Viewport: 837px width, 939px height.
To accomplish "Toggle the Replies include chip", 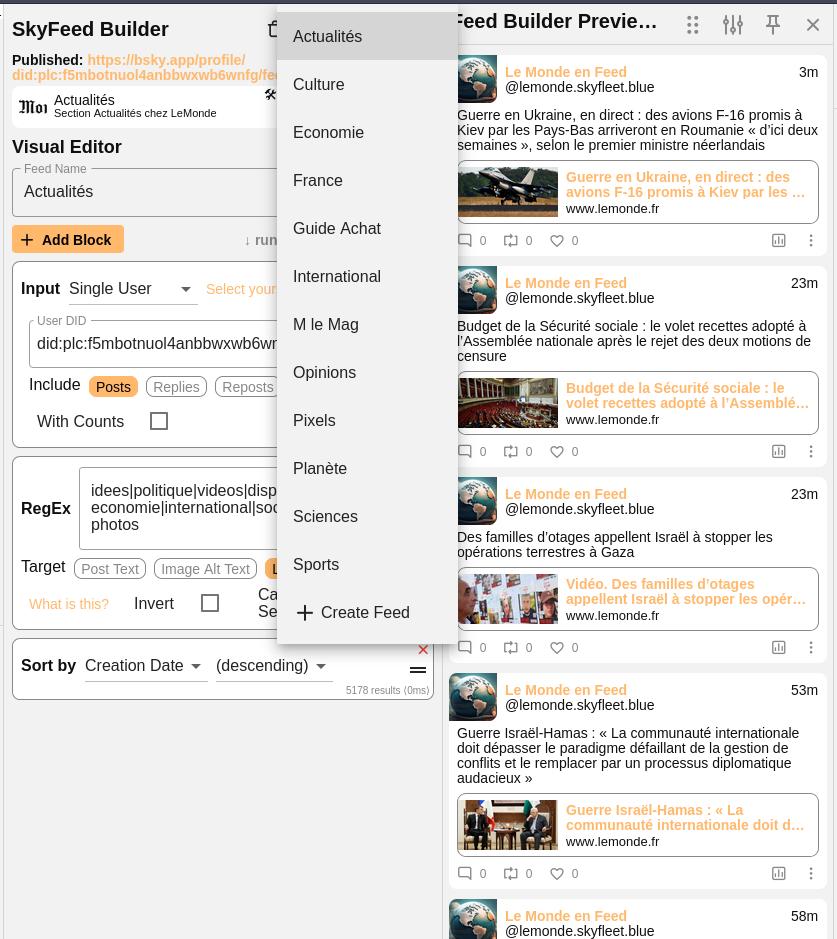I will (176, 386).
